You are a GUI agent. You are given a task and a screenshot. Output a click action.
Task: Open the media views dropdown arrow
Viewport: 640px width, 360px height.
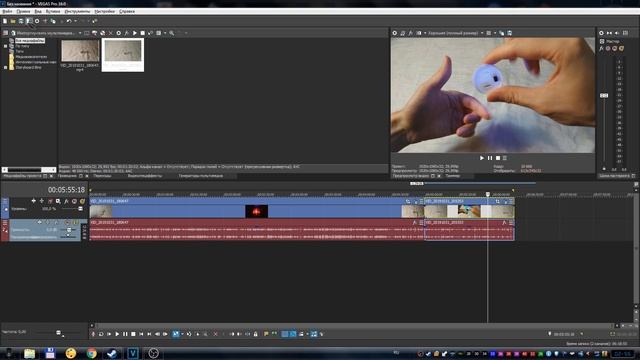coord(164,33)
